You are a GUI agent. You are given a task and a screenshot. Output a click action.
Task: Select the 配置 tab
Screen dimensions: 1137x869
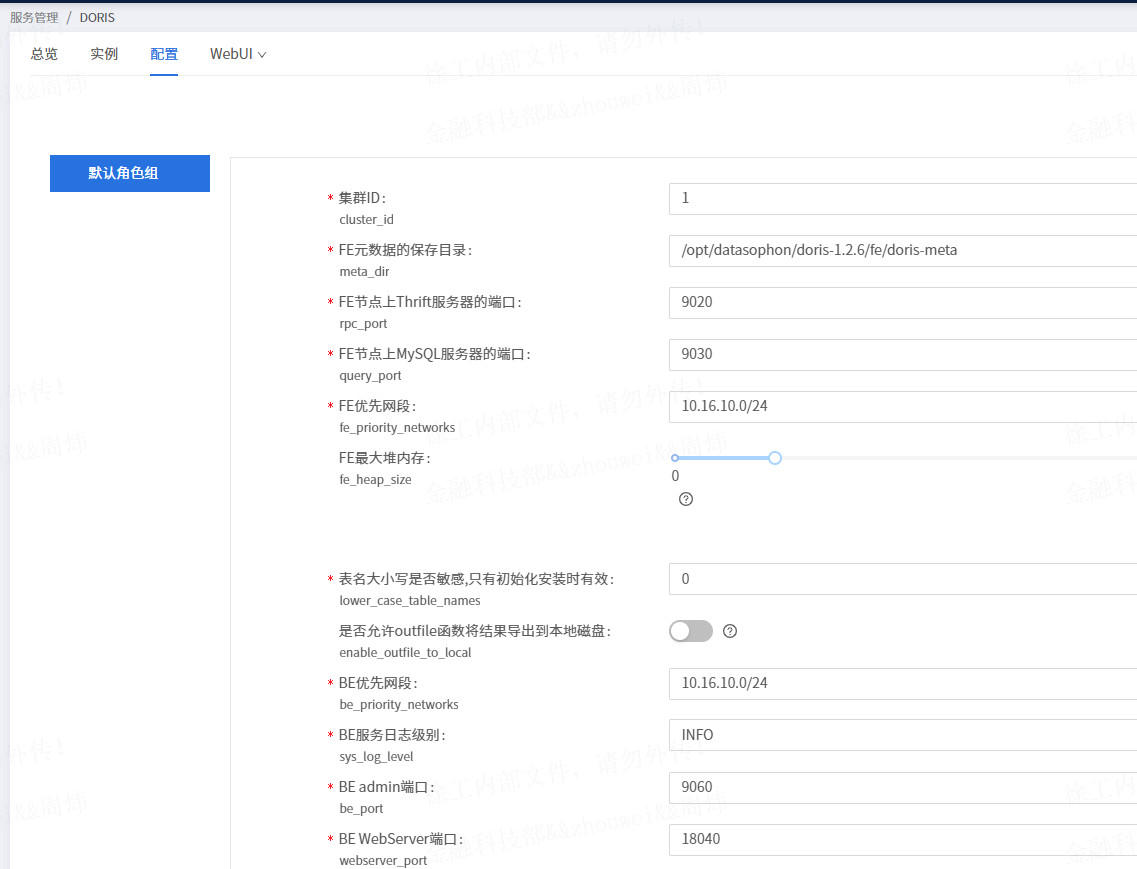pos(164,54)
